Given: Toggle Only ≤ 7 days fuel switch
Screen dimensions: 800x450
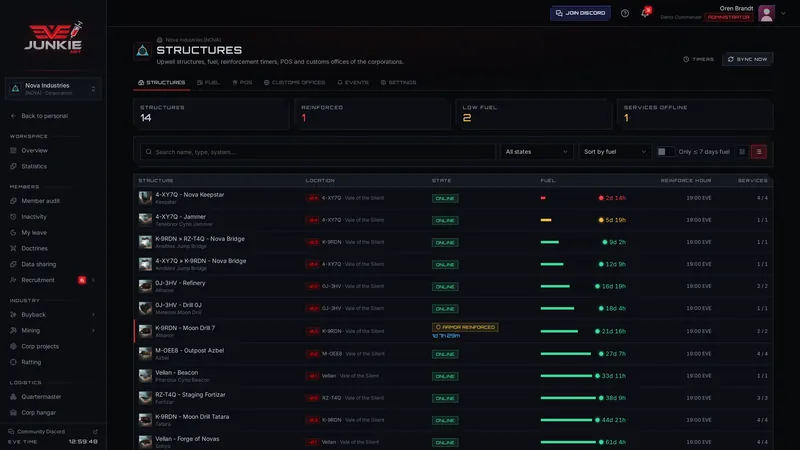Looking at the screenshot, I should pyautogui.click(x=665, y=152).
